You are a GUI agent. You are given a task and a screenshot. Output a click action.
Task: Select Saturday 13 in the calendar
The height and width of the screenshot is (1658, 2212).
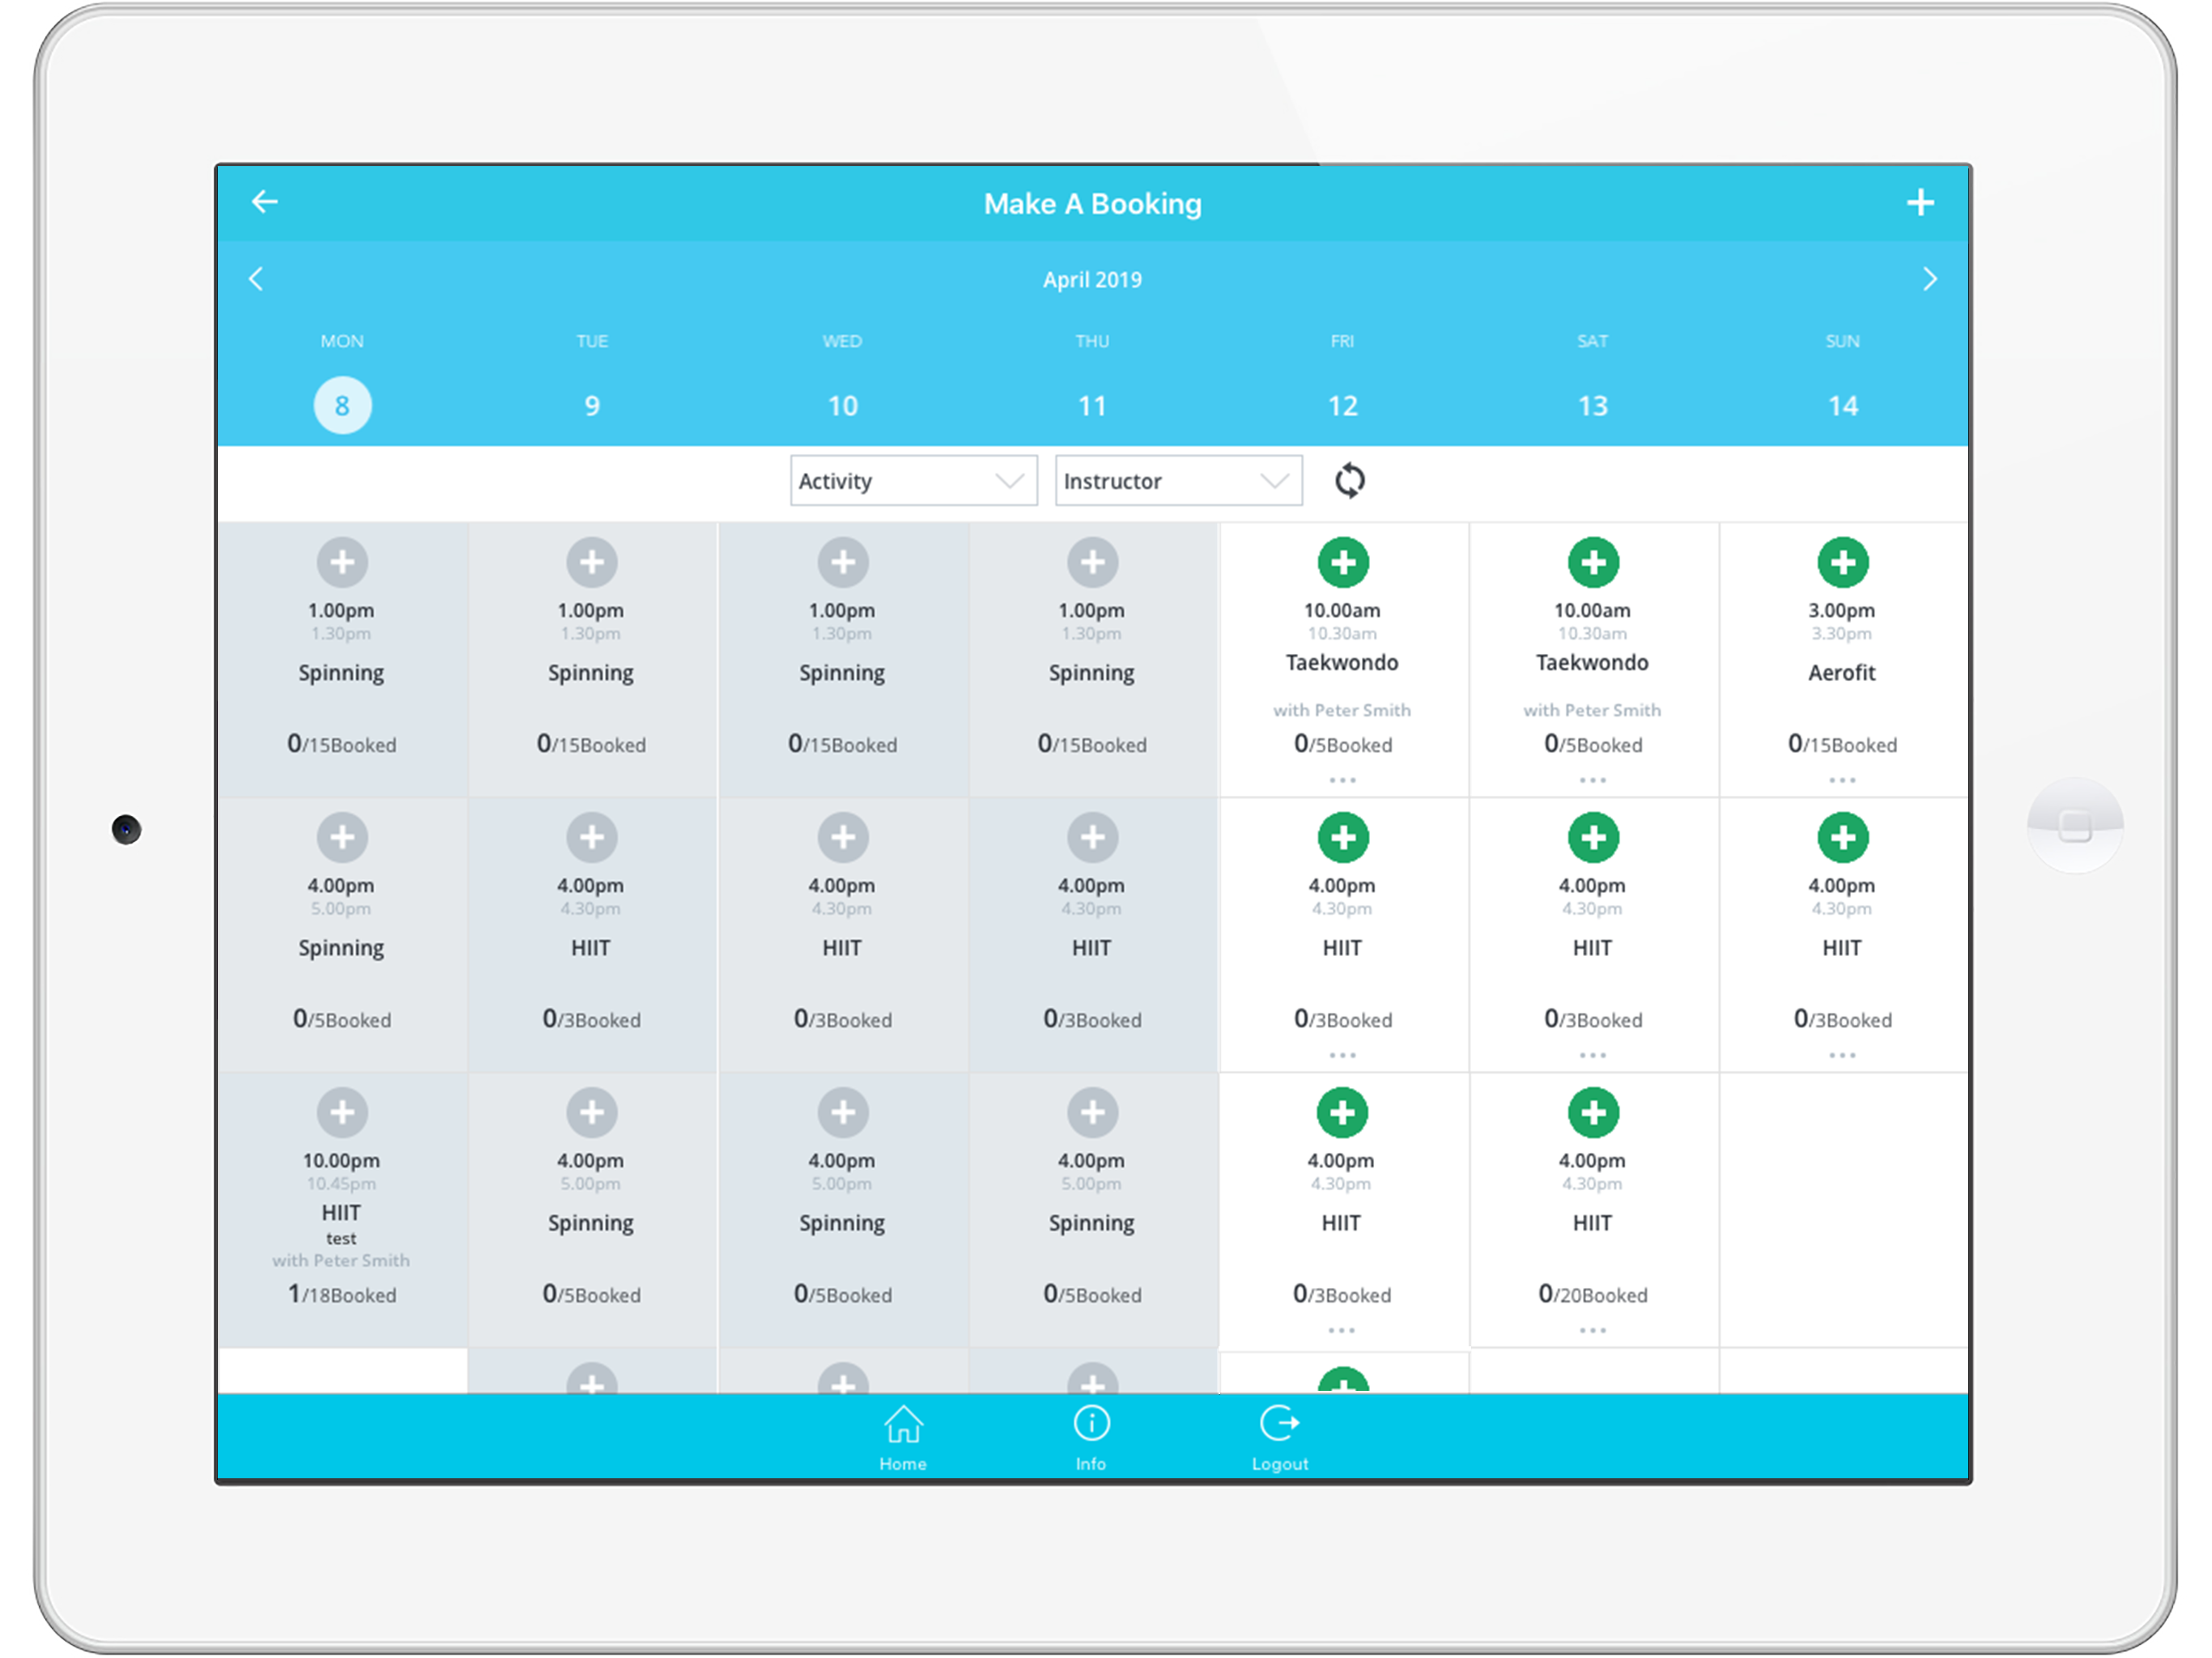point(1592,405)
